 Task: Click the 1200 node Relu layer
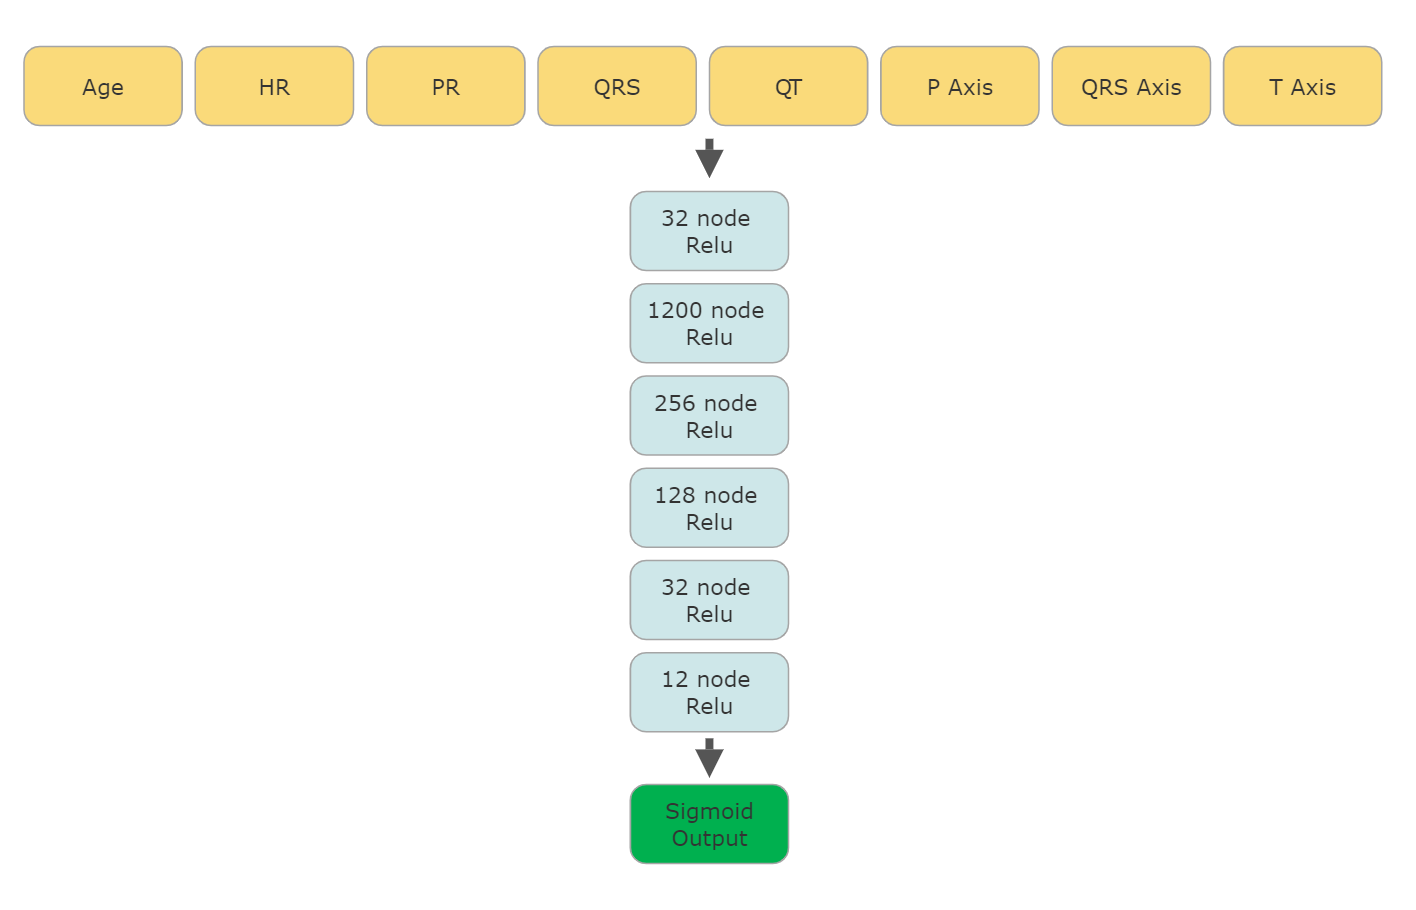click(709, 323)
